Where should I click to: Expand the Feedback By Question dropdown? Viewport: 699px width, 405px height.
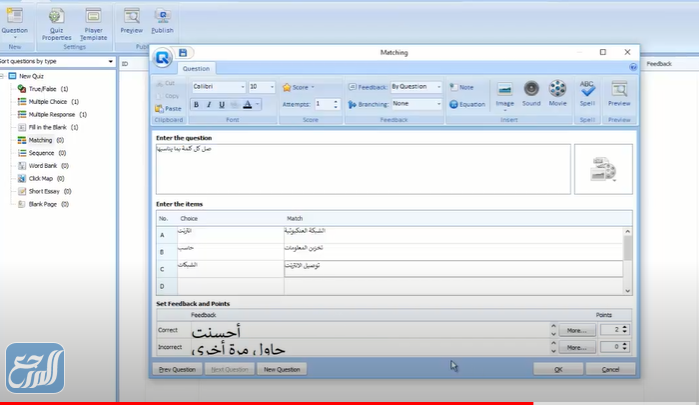(x=437, y=87)
